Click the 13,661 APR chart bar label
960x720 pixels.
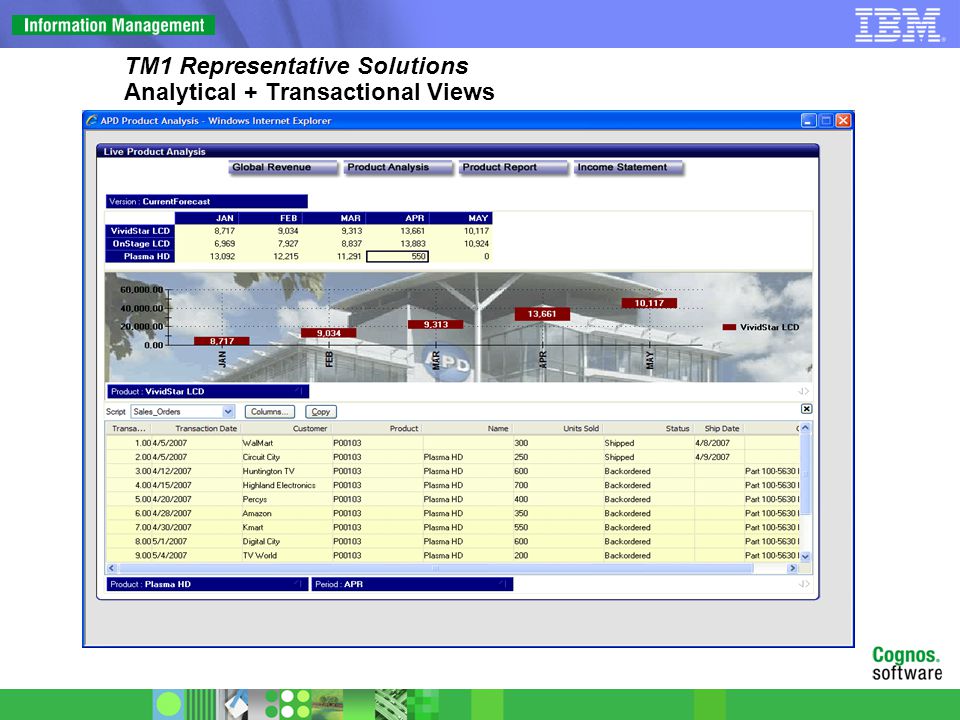(542, 314)
